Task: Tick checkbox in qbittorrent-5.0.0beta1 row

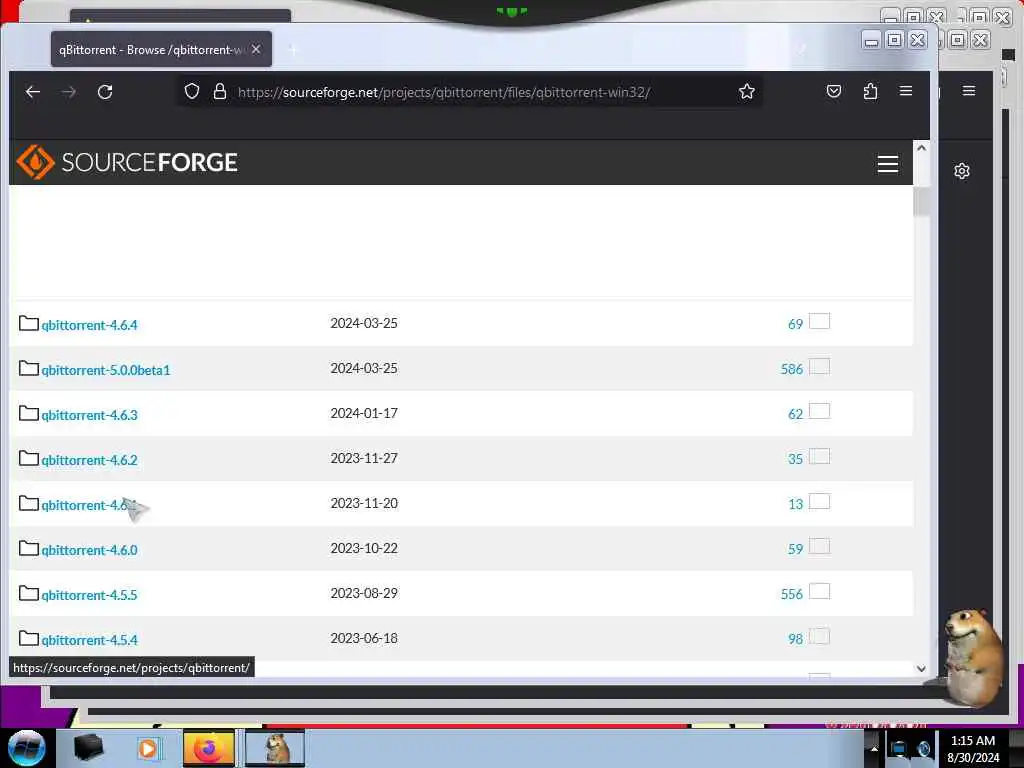Action: [819, 366]
